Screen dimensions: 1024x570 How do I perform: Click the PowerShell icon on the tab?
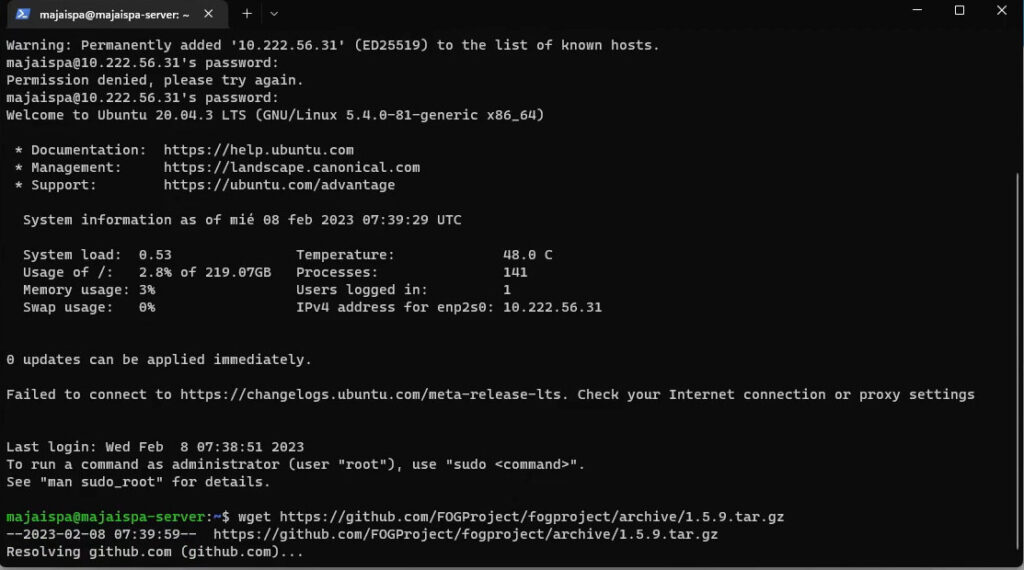pyautogui.click(x=23, y=14)
